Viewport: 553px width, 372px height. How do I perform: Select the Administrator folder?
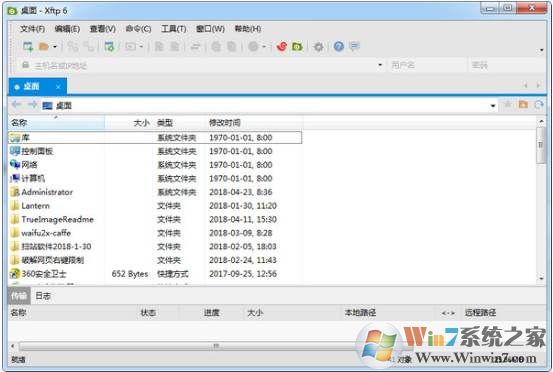[155, 192]
